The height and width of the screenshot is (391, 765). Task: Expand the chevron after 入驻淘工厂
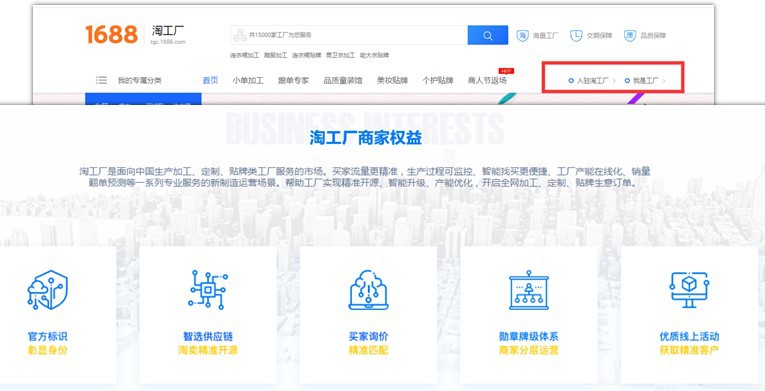click(x=614, y=81)
